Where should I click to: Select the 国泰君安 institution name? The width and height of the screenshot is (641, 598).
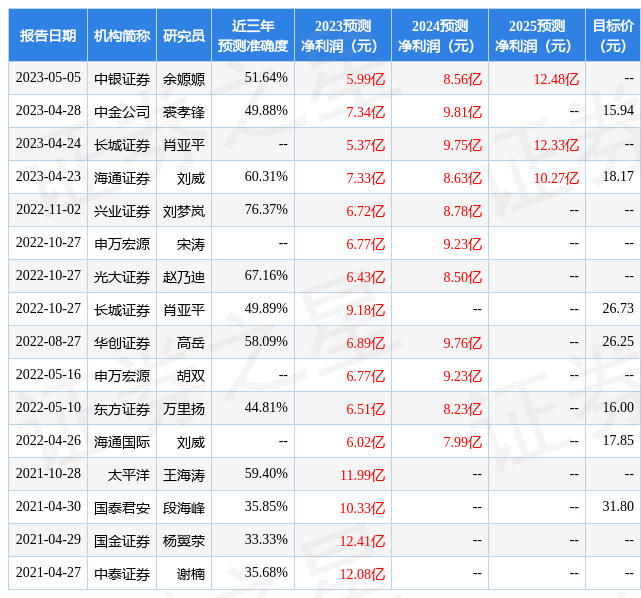[121, 507]
